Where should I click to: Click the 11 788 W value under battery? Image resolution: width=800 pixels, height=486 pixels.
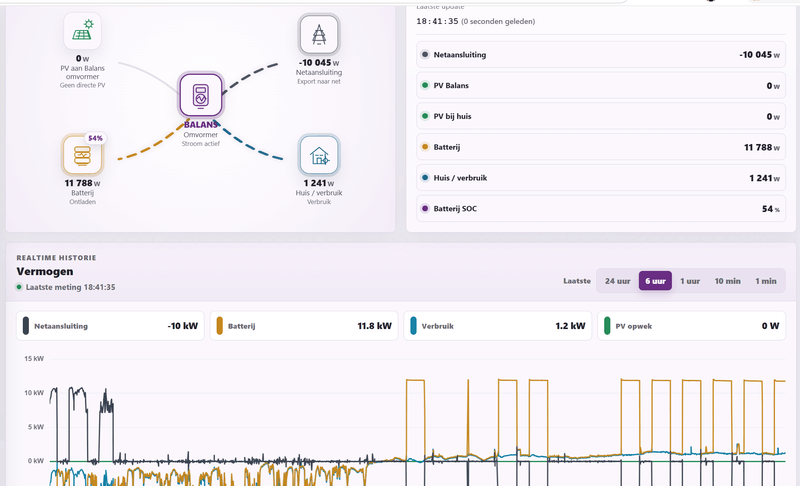click(x=82, y=183)
